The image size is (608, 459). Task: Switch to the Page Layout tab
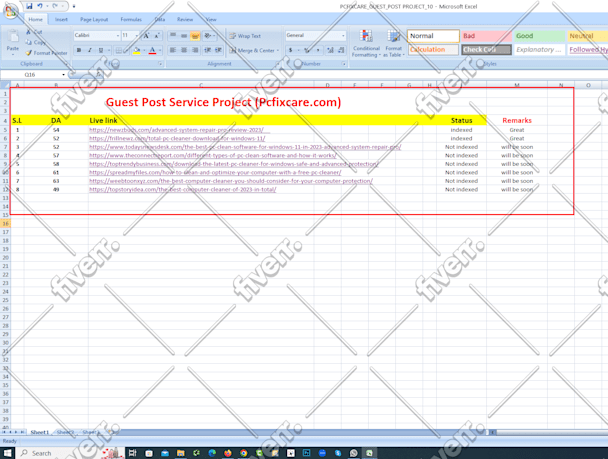click(94, 19)
